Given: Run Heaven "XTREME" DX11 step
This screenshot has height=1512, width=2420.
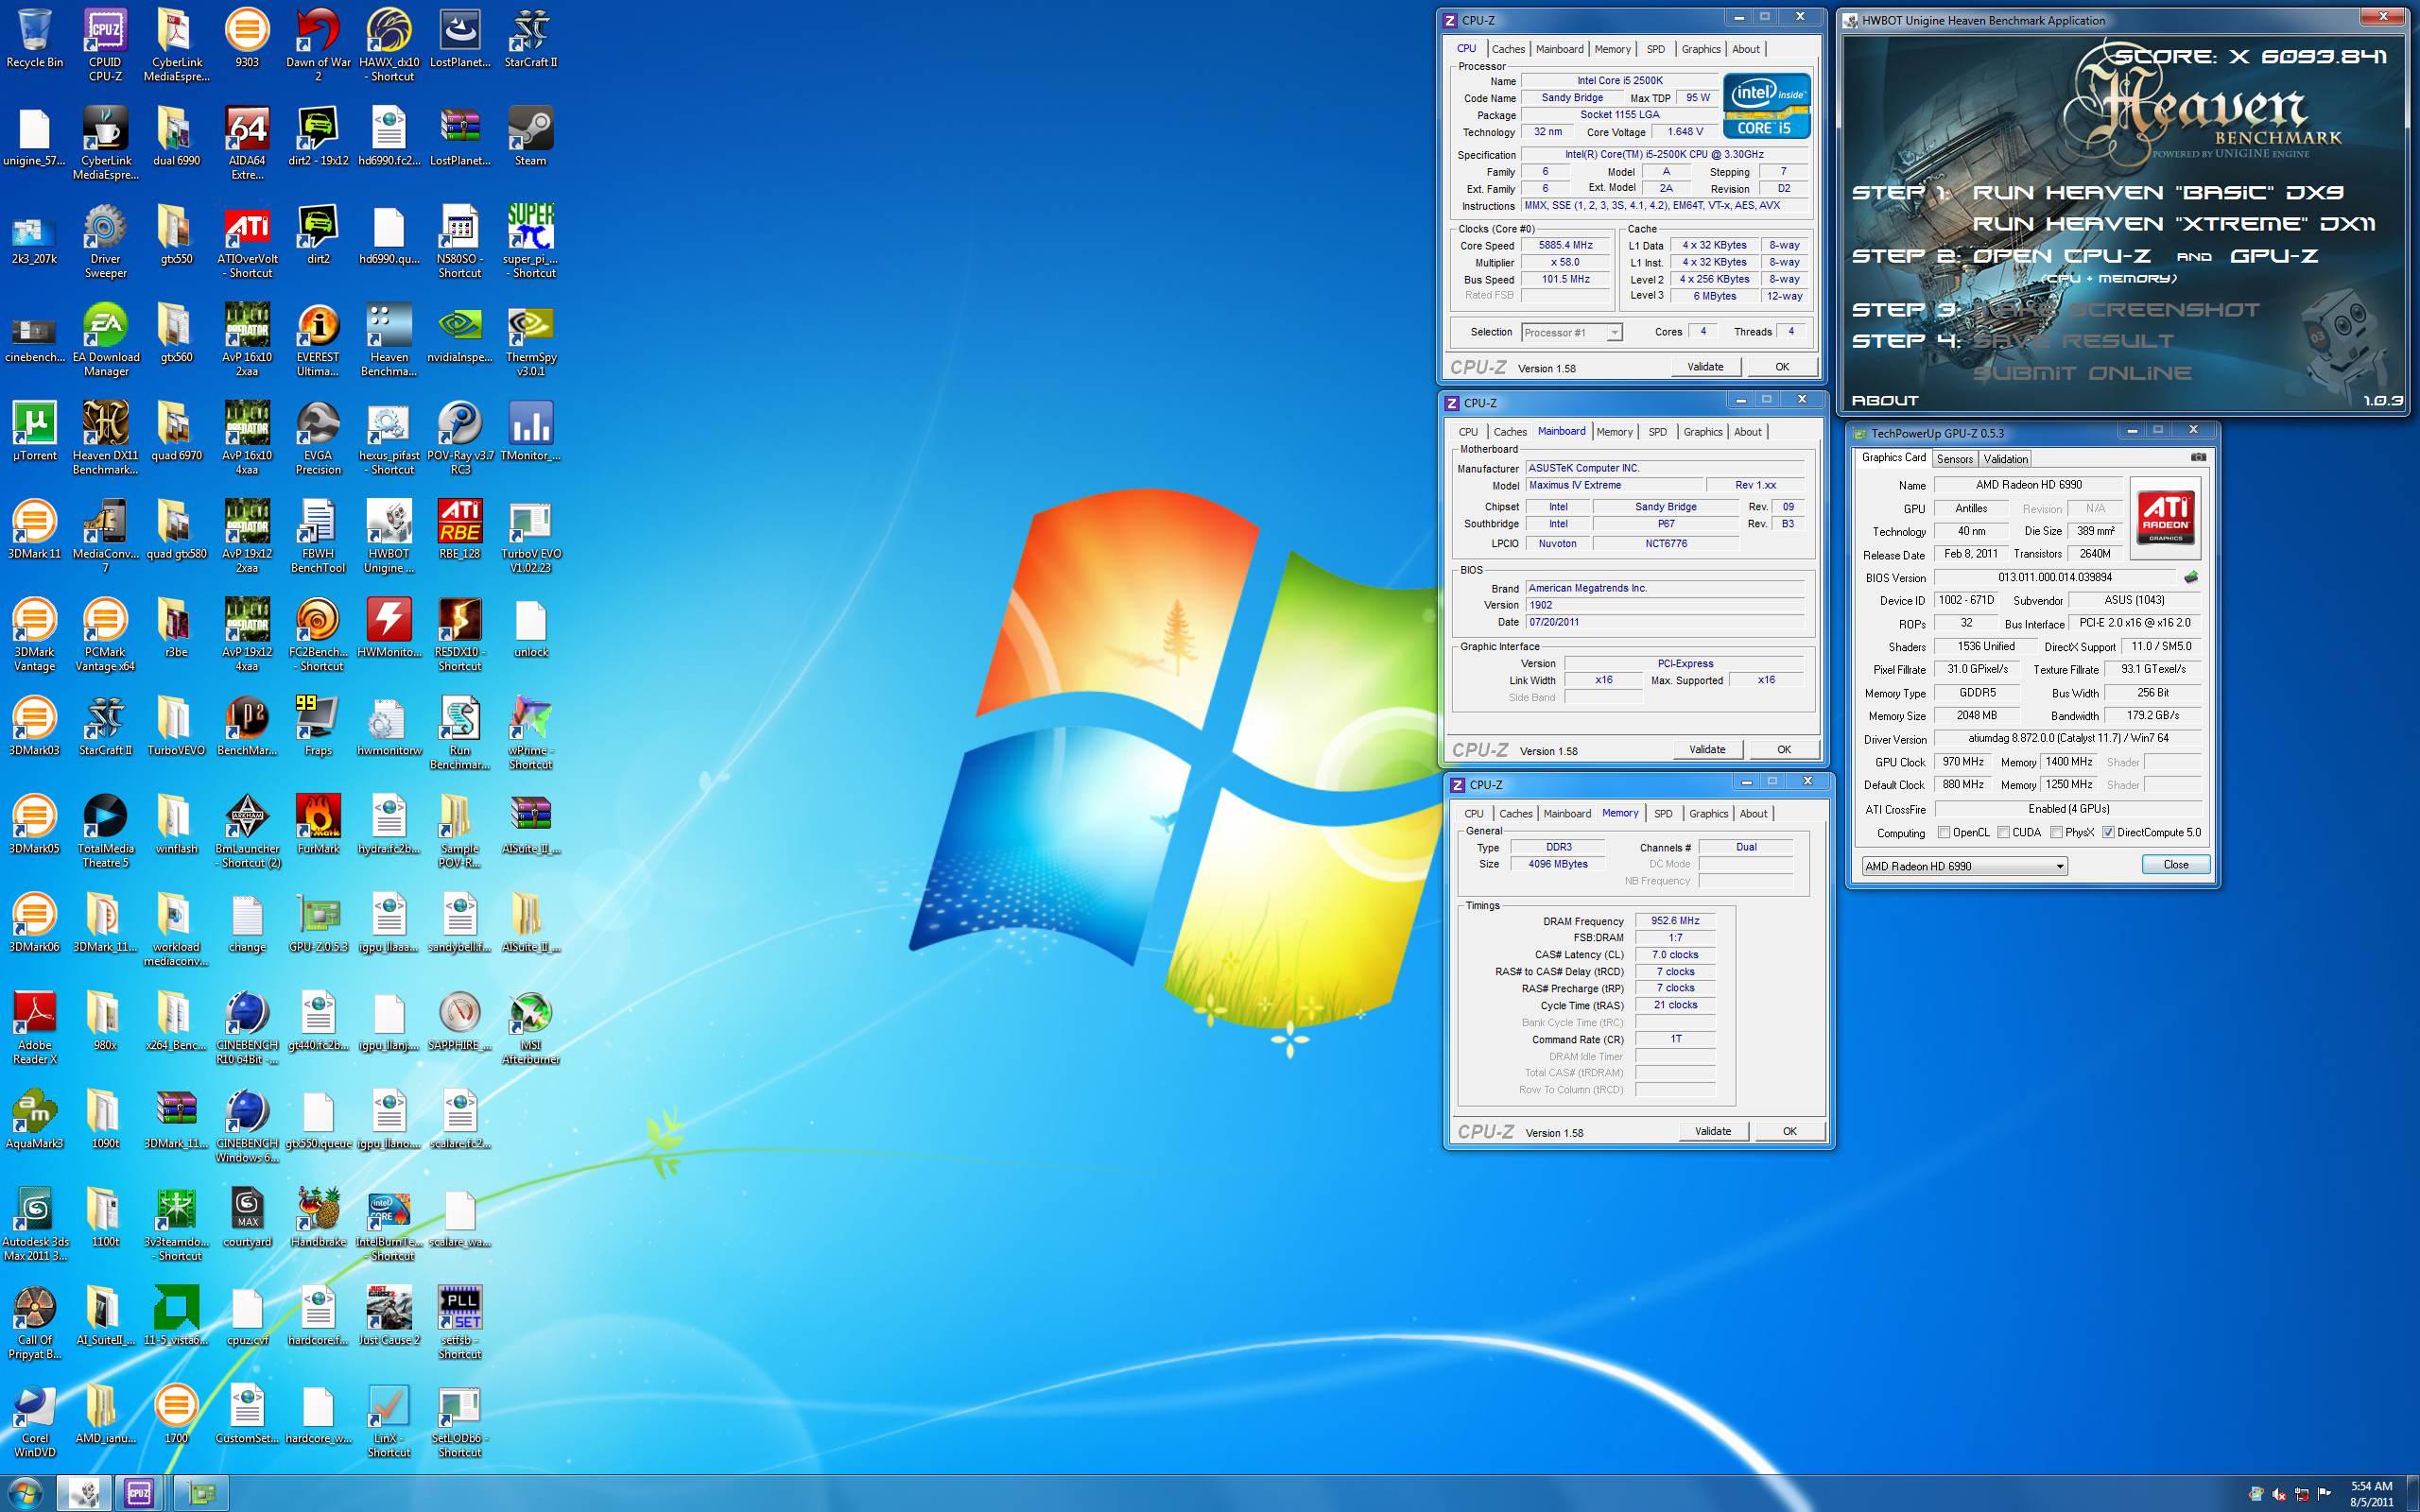Looking at the screenshot, I should coord(2174,223).
